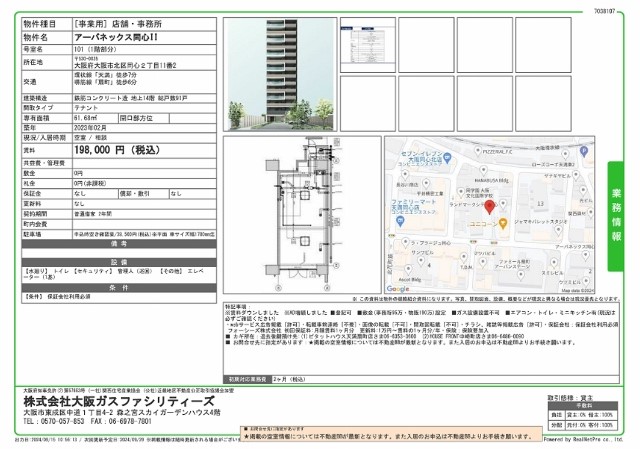Click the rent value 198,000 円（税込）
The height and width of the screenshot is (449, 640).
point(117,150)
